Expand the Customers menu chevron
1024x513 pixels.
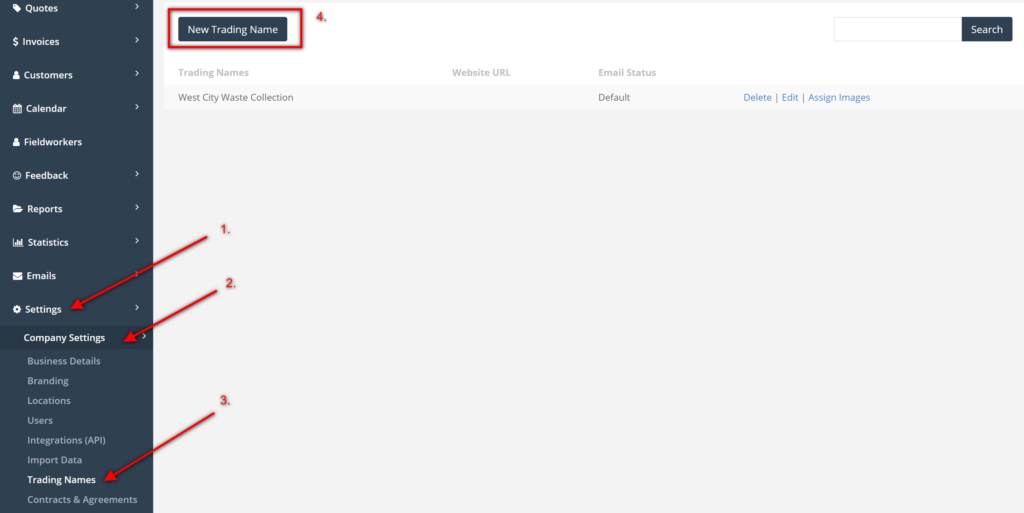pos(137,73)
